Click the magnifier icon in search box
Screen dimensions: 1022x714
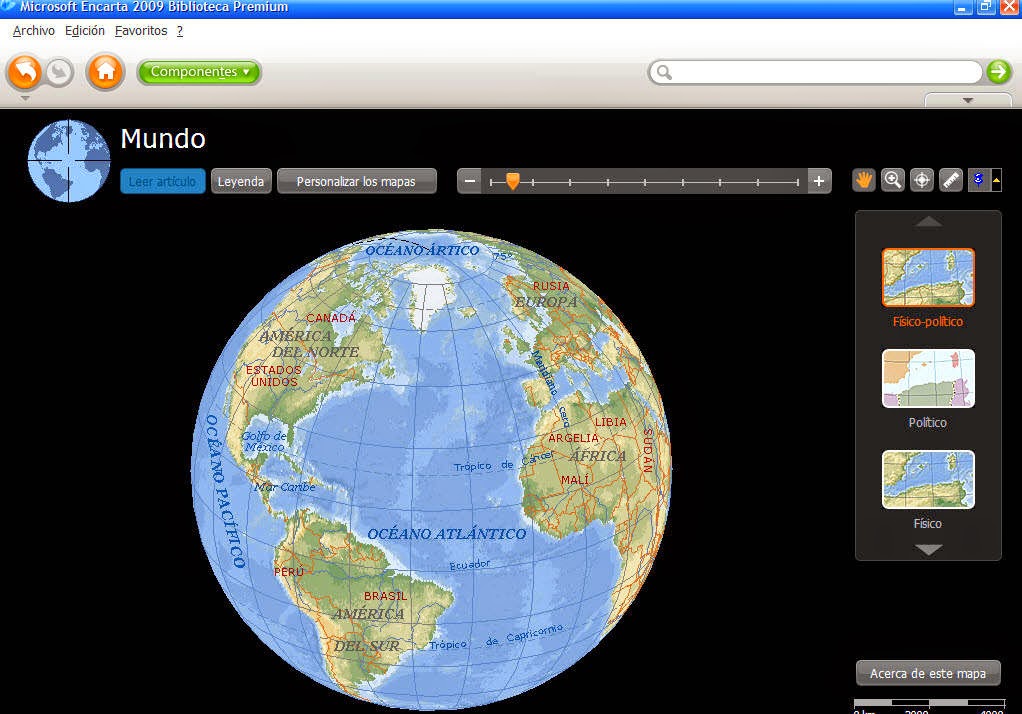(x=664, y=72)
